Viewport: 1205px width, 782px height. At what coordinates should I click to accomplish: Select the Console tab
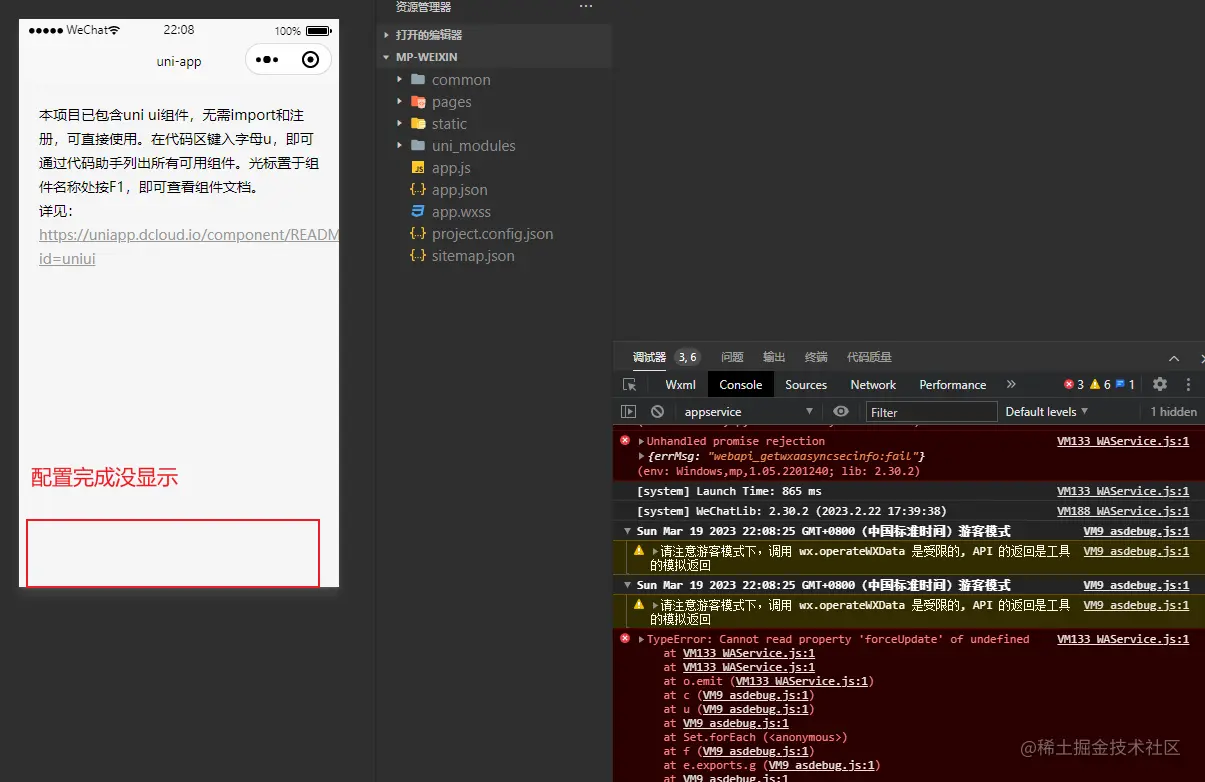(741, 384)
